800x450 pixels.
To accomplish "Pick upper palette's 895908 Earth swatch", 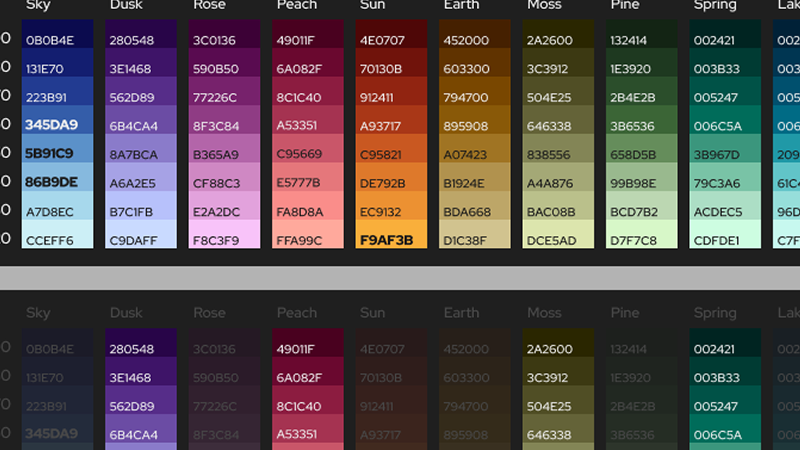I will [474, 120].
